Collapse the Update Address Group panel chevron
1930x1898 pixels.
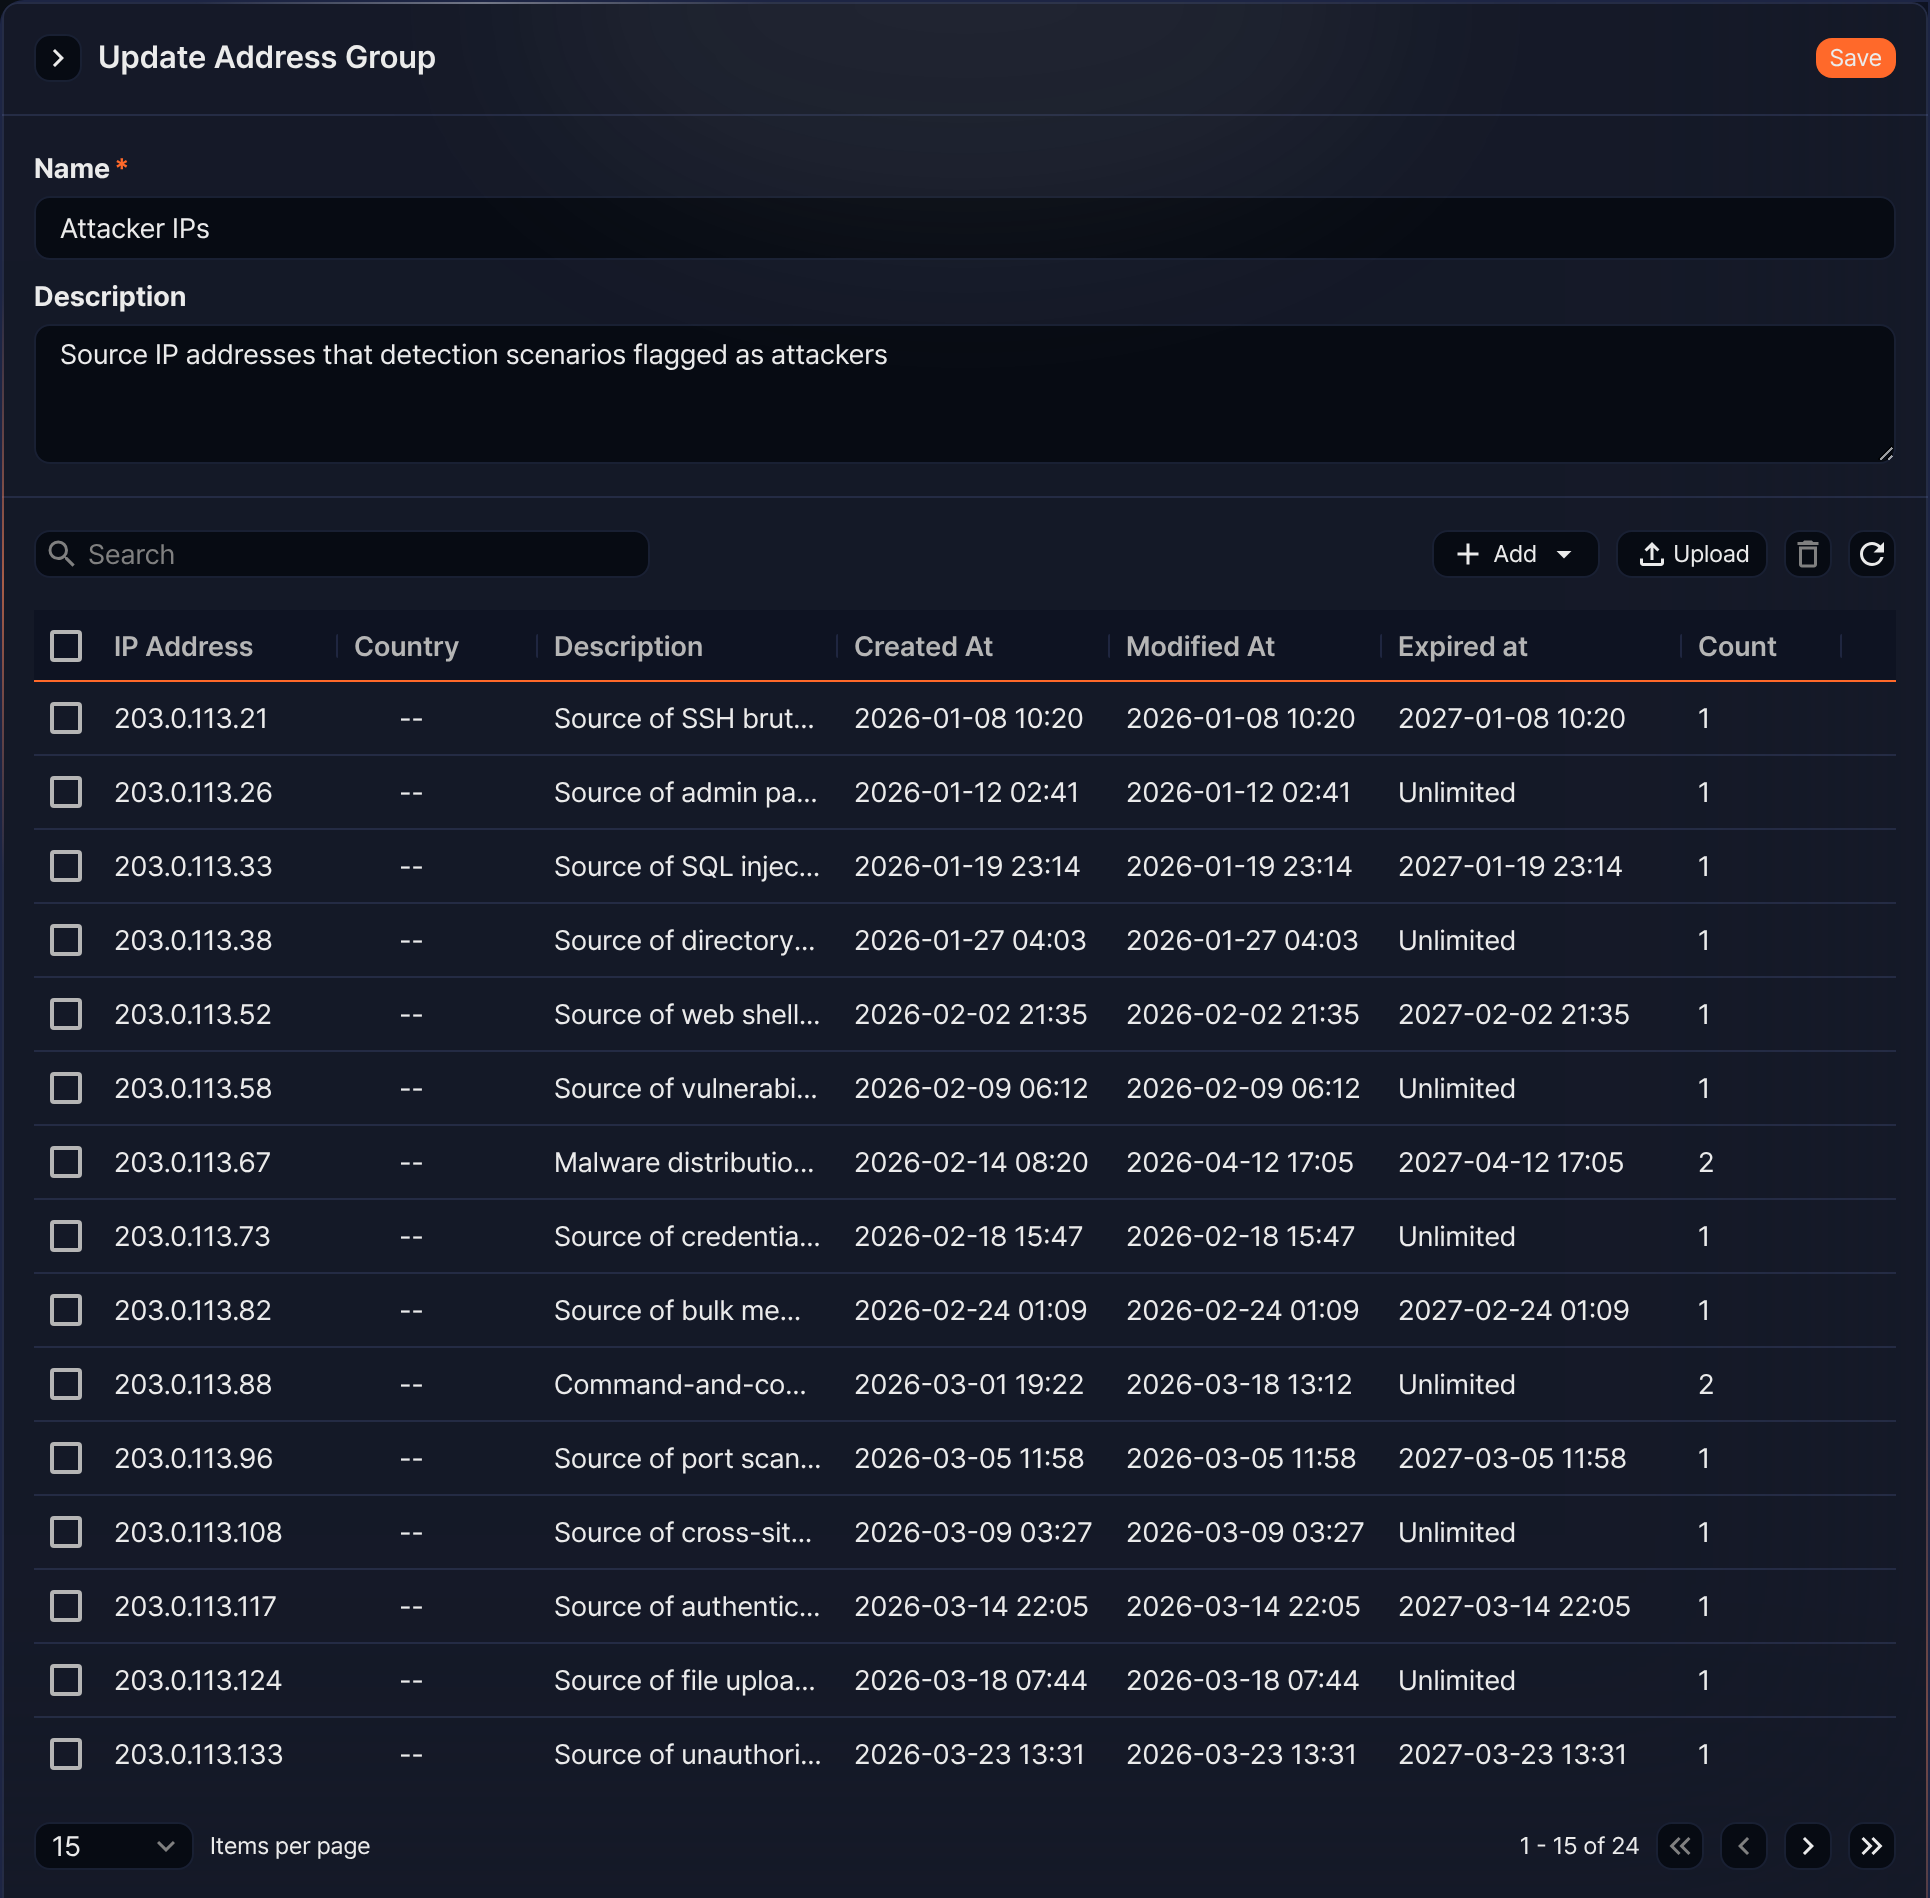(58, 58)
